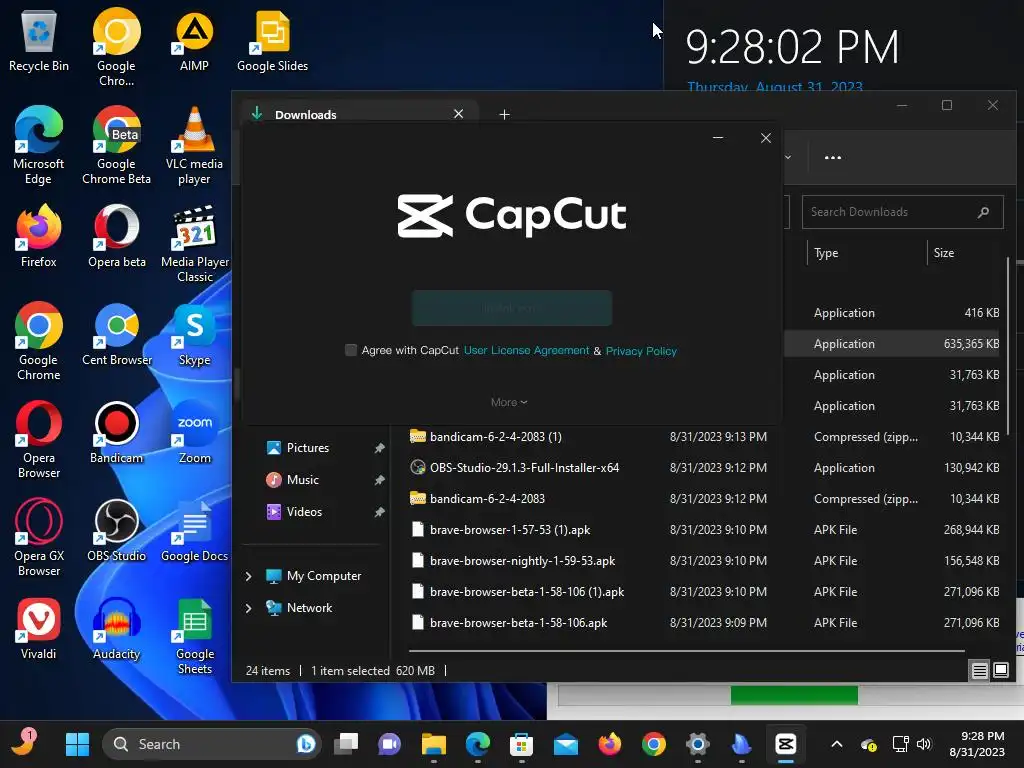Launch Opera Browser desktop icon

[x=39, y=439]
